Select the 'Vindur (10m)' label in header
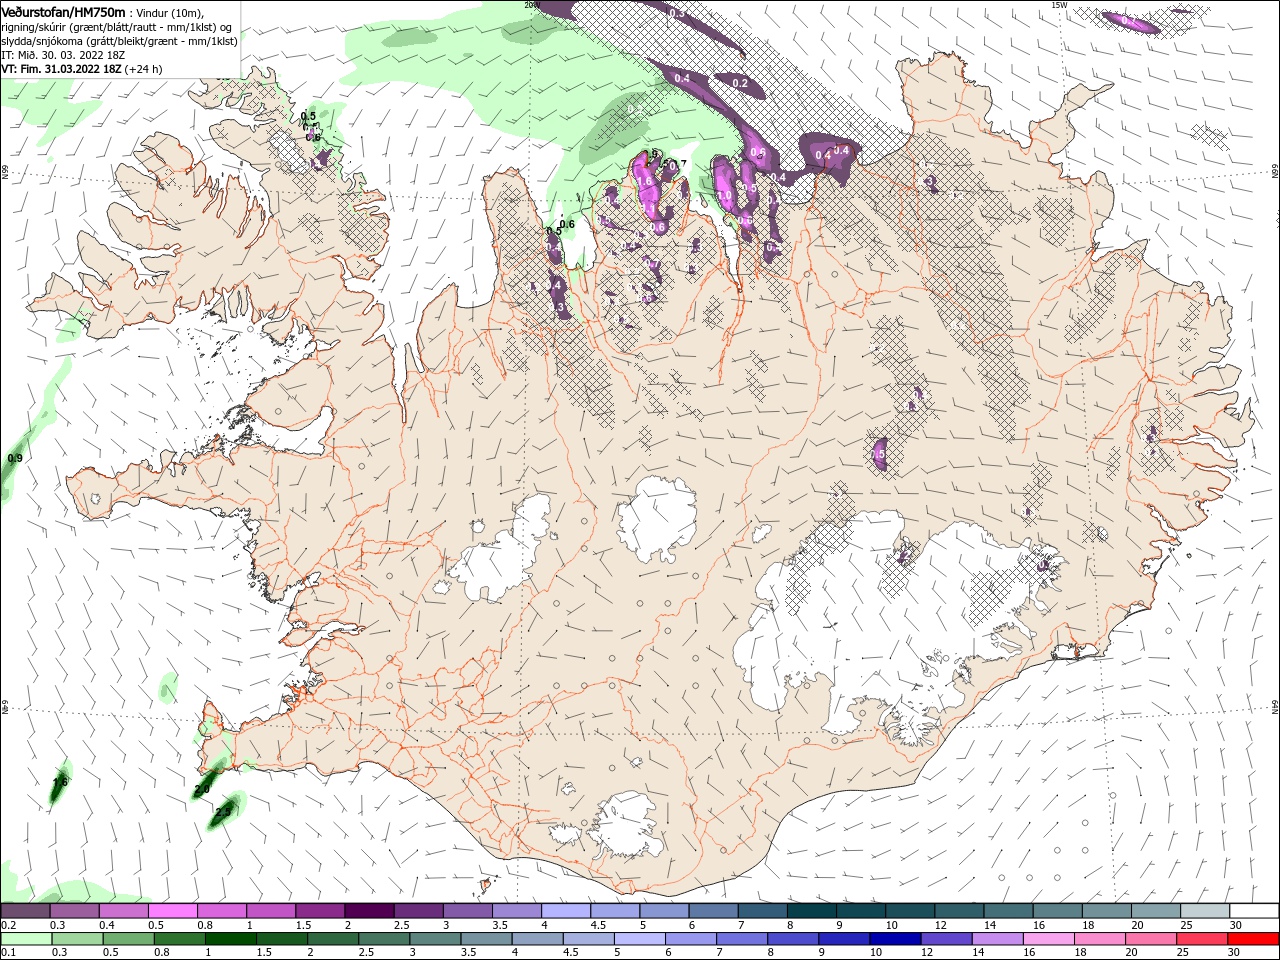The width and height of the screenshot is (1280, 960). pyautogui.click(x=169, y=12)
